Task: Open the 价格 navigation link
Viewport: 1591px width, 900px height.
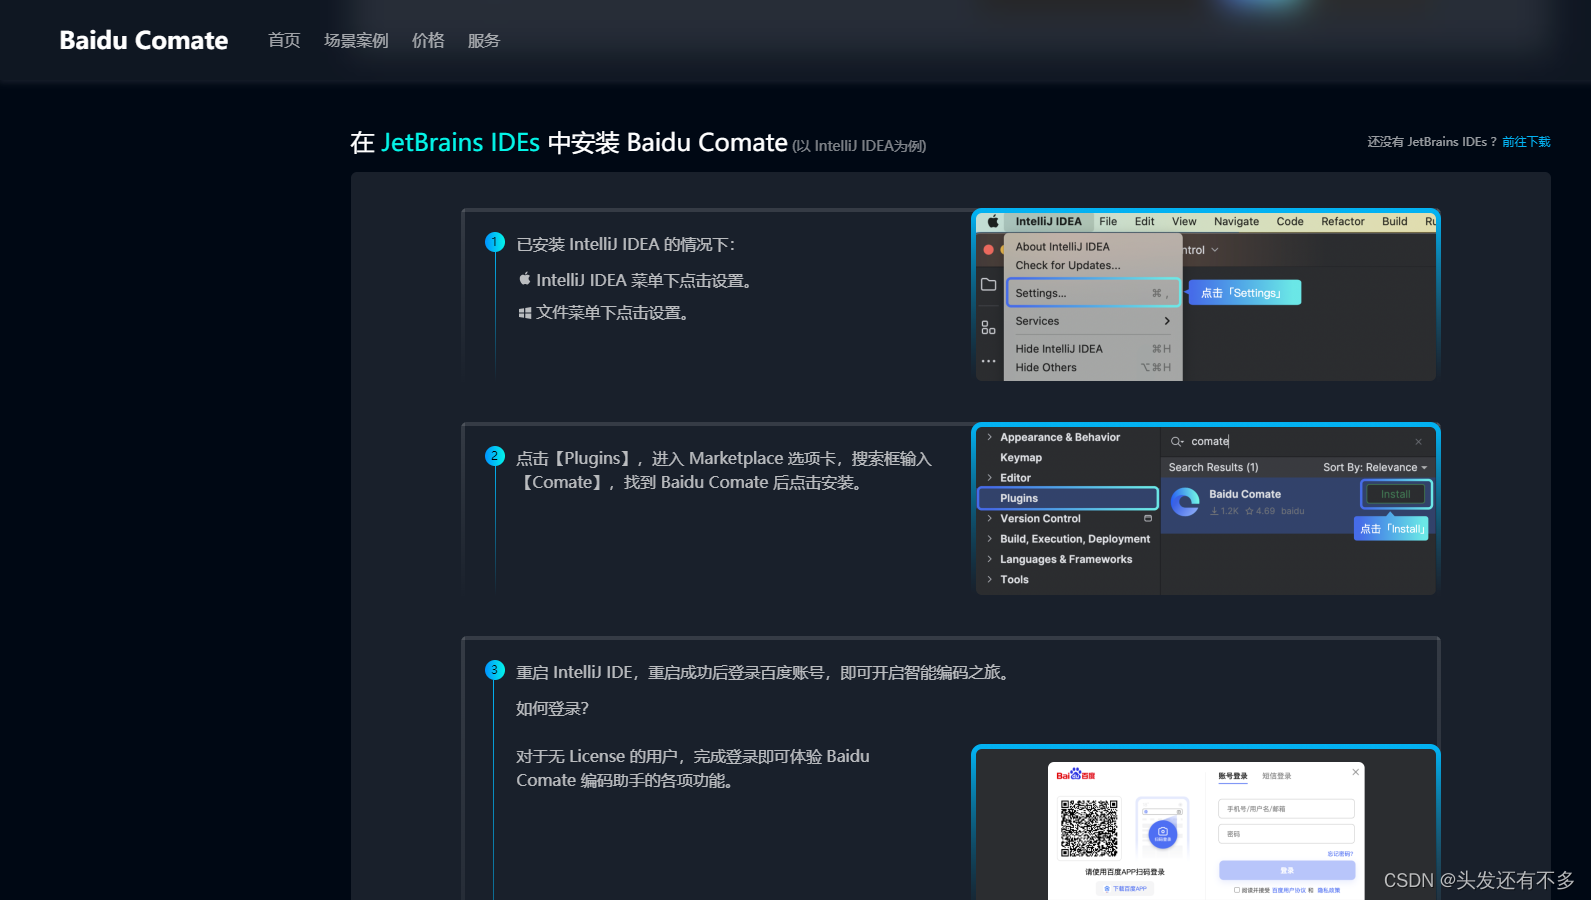Action: point(428,41)
